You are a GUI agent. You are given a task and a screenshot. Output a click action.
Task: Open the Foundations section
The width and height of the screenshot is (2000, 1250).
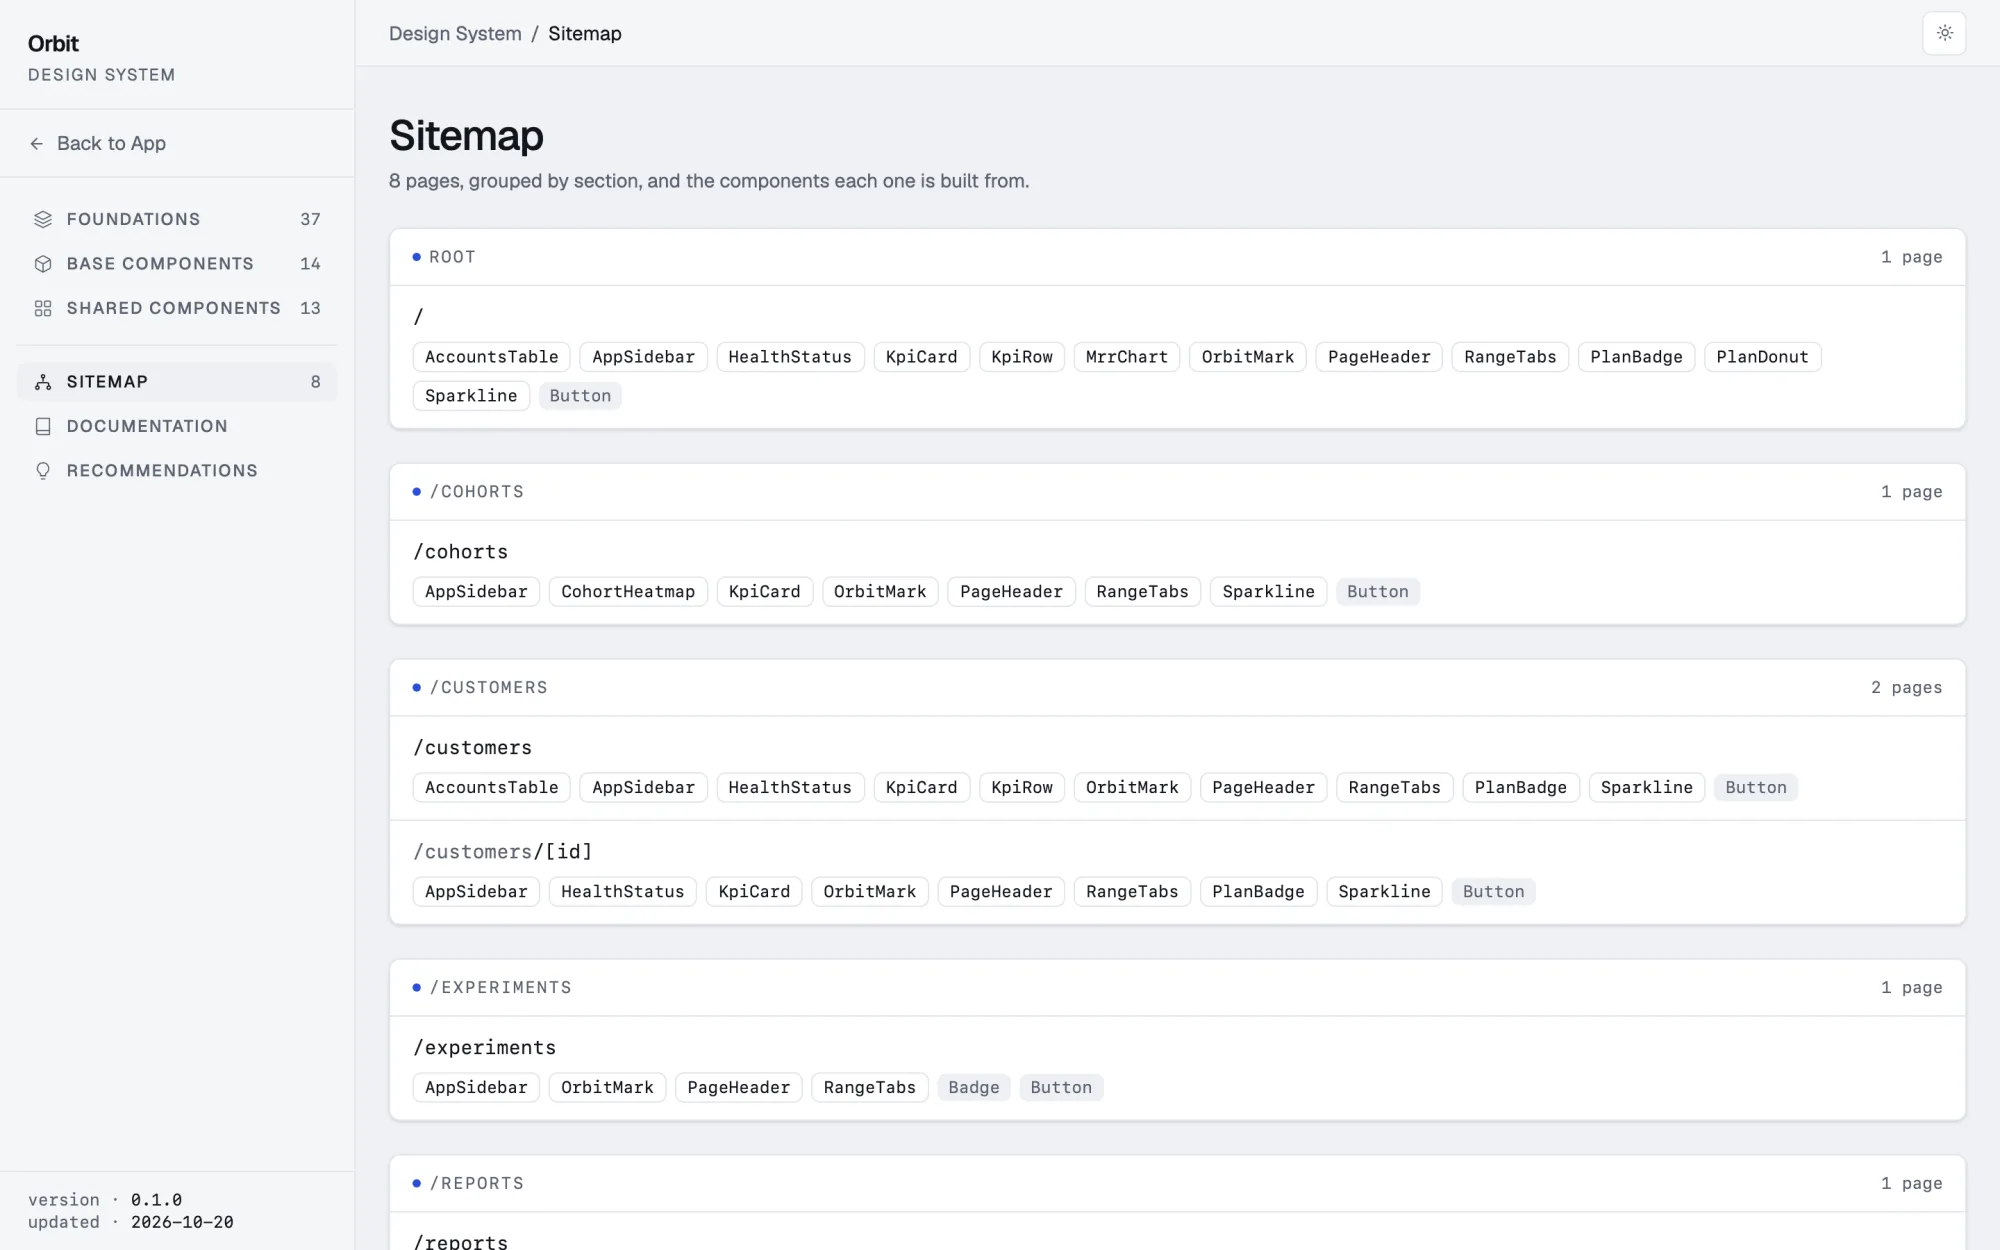[x=177, y=219]
